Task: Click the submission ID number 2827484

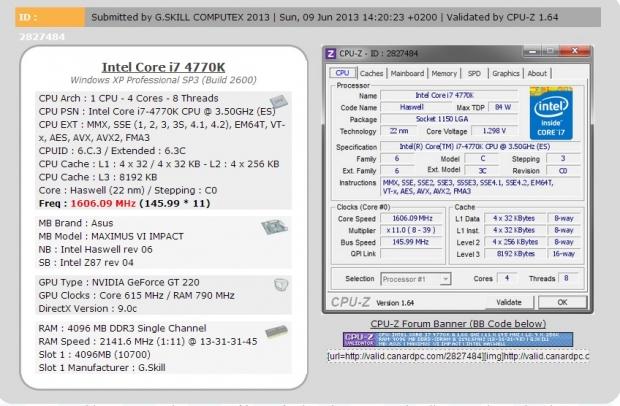Action: (42, 37)
